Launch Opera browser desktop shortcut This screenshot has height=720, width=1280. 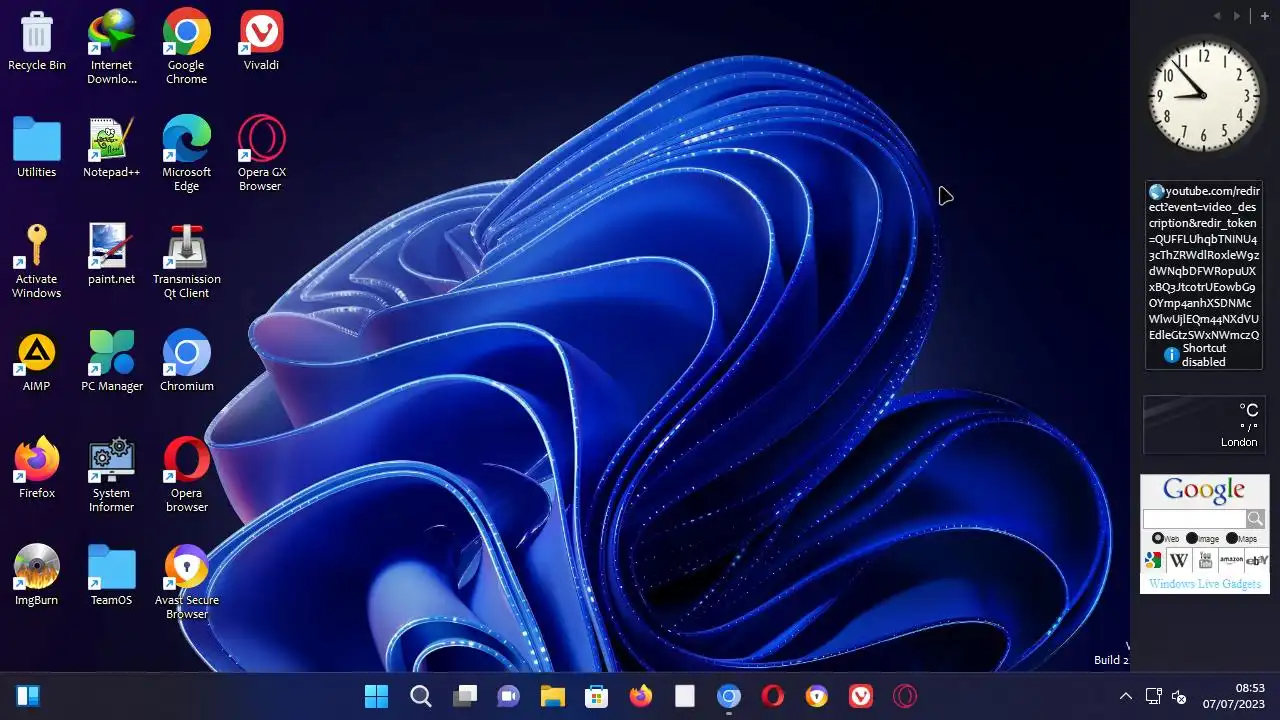[186, 475]
